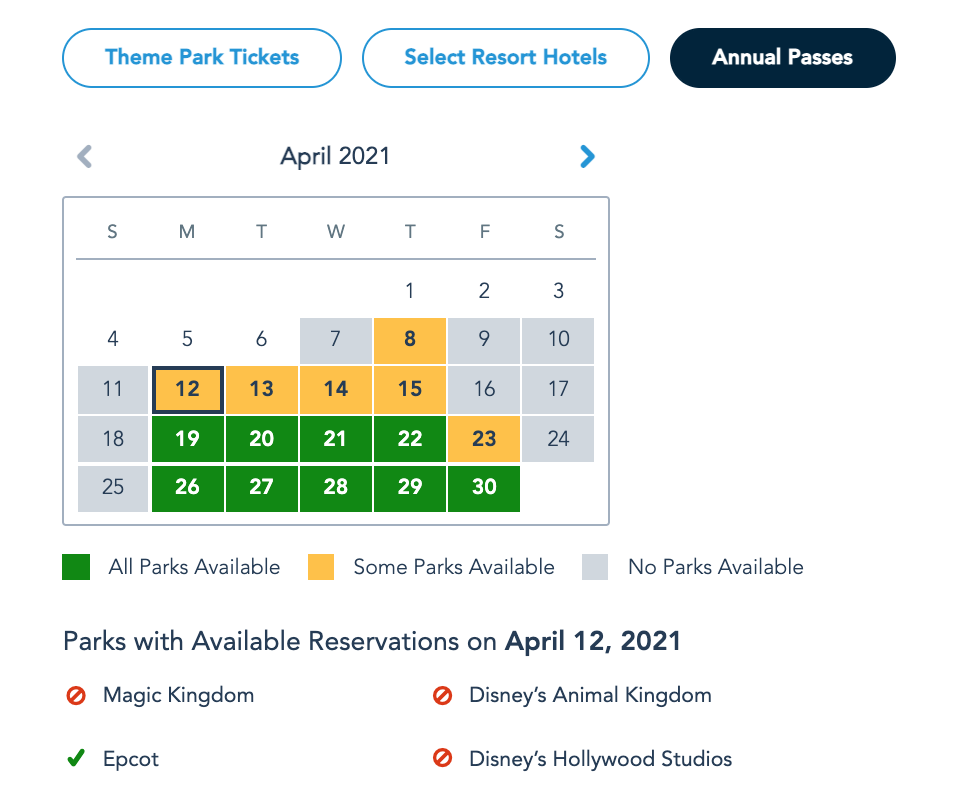The height and width of the screenshot is (798, 968).
Task: Switch to Theme Park Tickets tab
Action: [202, 57]
